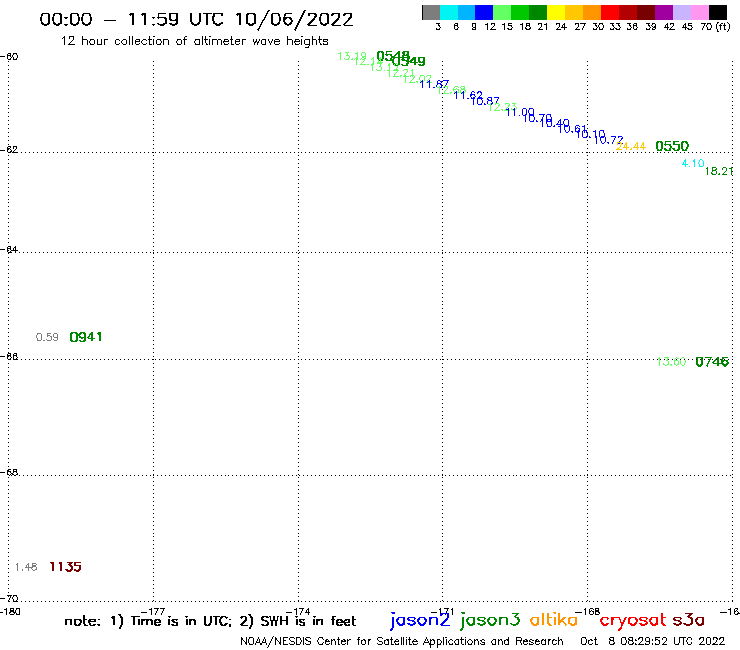740x650 pixels.
Task: Click the altika legend label
Action: pos(553,619)
